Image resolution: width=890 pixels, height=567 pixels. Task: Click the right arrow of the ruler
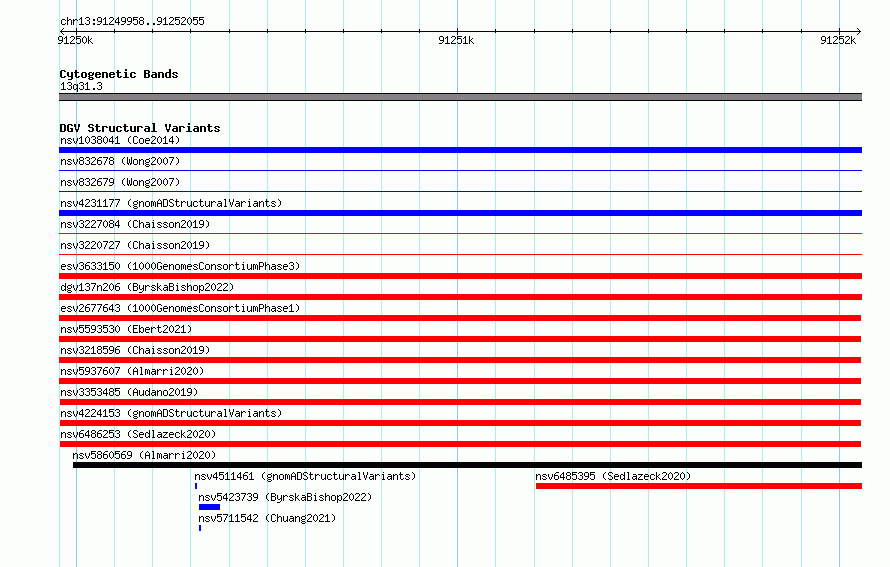click(x=859, y=31)
